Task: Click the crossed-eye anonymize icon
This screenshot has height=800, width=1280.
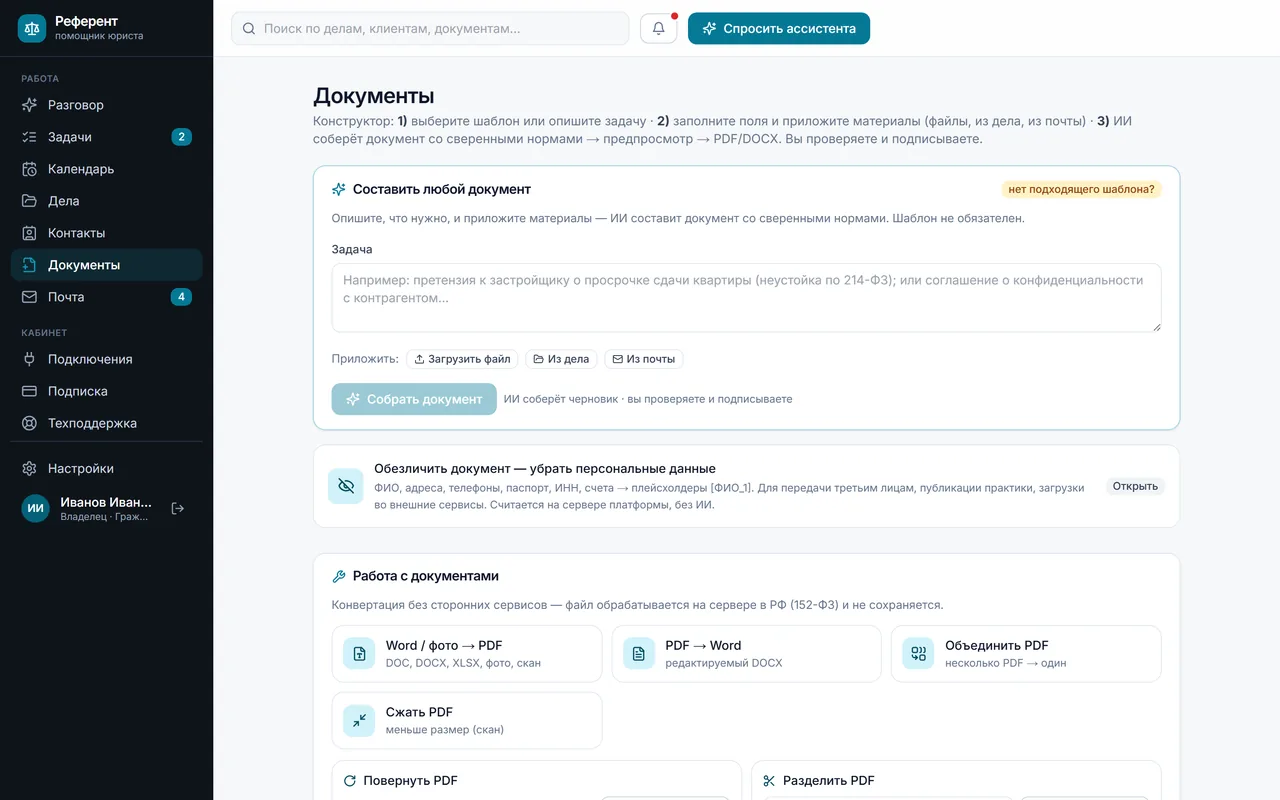Action: [x=346, y=486]
